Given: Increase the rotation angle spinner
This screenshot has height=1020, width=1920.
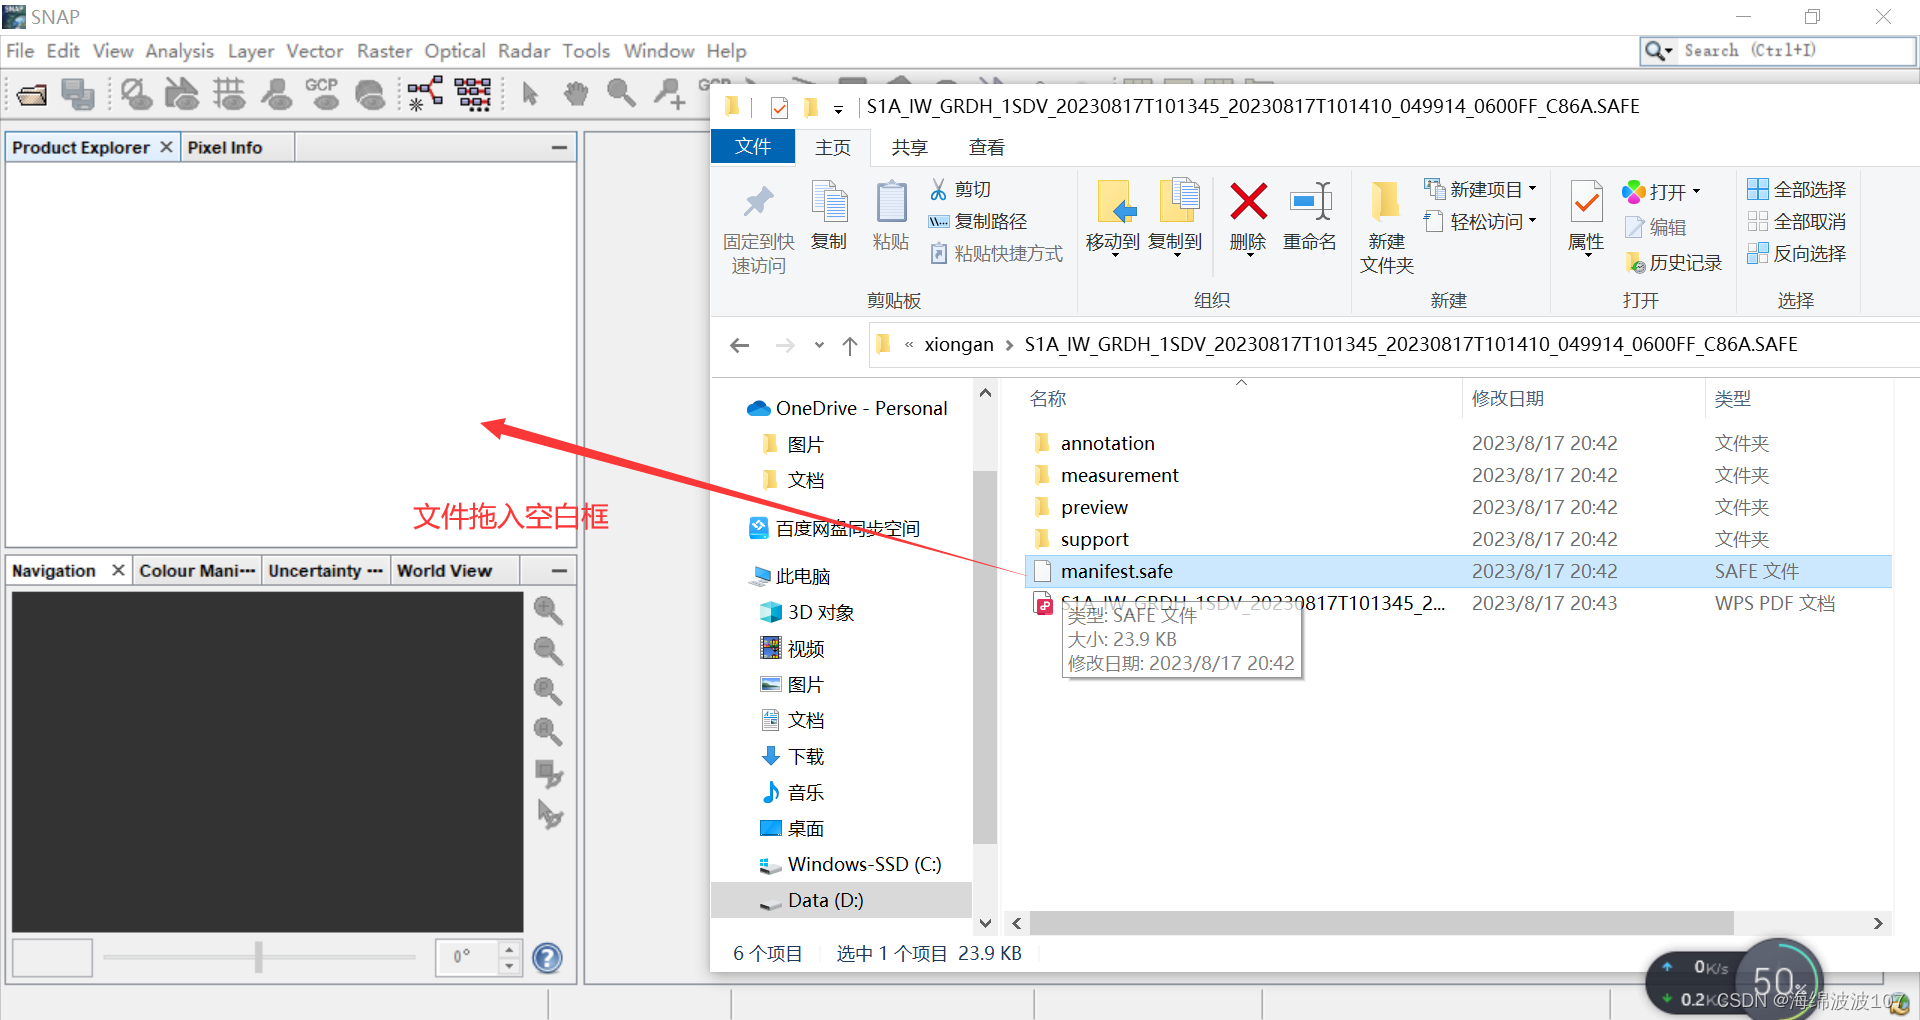Looking at the screenshot, I should pos(509,949).
